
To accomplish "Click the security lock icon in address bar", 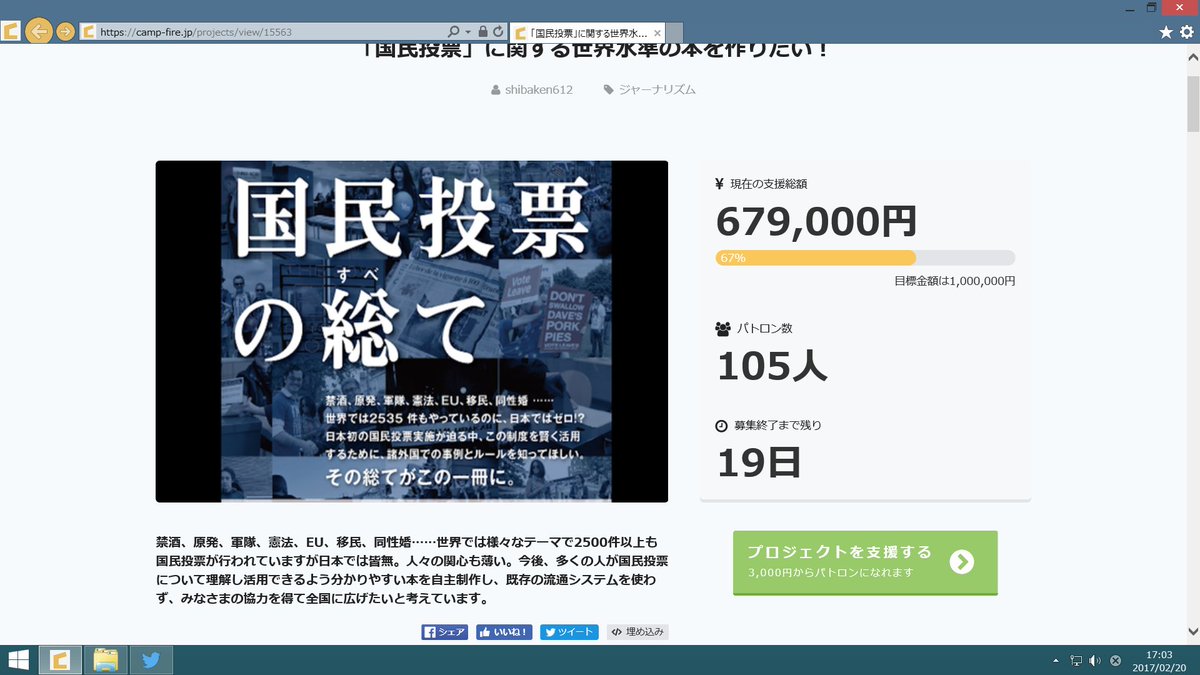I will [x=483, y=31].
